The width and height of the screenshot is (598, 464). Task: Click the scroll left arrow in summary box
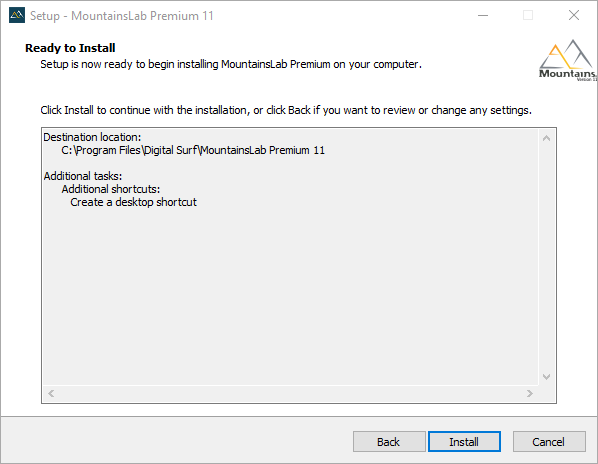click(x=51, y=393)
